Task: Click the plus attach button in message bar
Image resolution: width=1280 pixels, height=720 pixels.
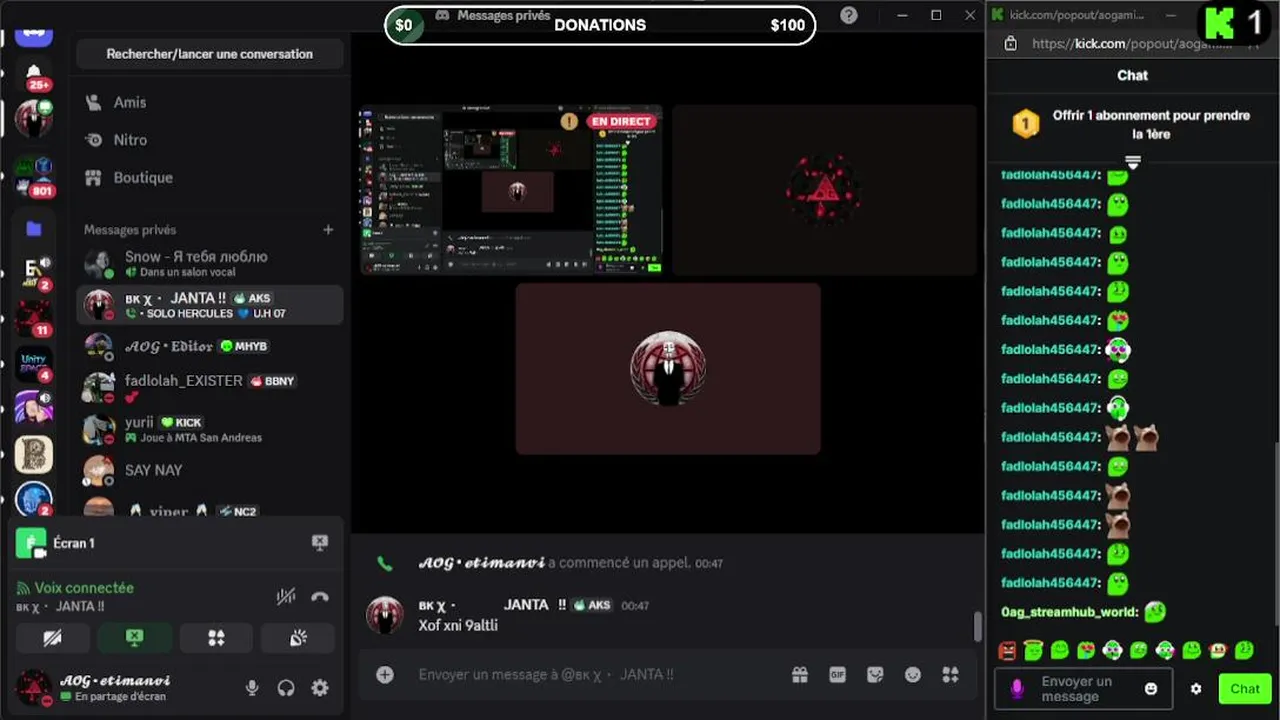Action: pyautogui.click(x=385, y=675)
